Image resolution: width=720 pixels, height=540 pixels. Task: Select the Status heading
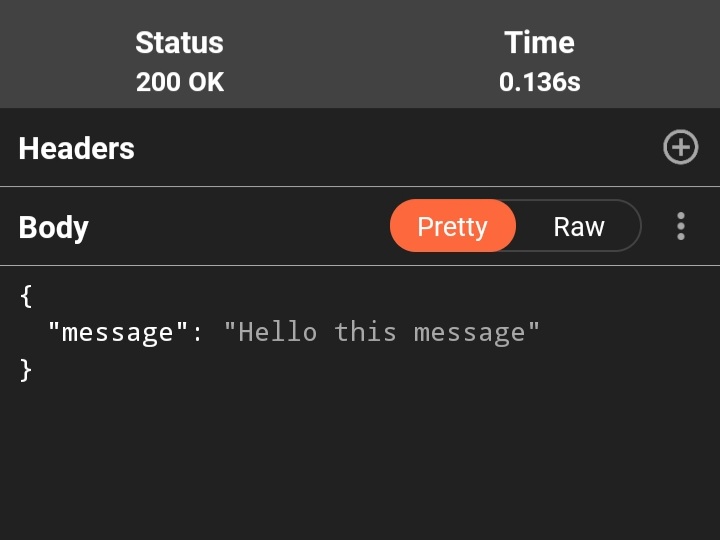coord(180,43)
